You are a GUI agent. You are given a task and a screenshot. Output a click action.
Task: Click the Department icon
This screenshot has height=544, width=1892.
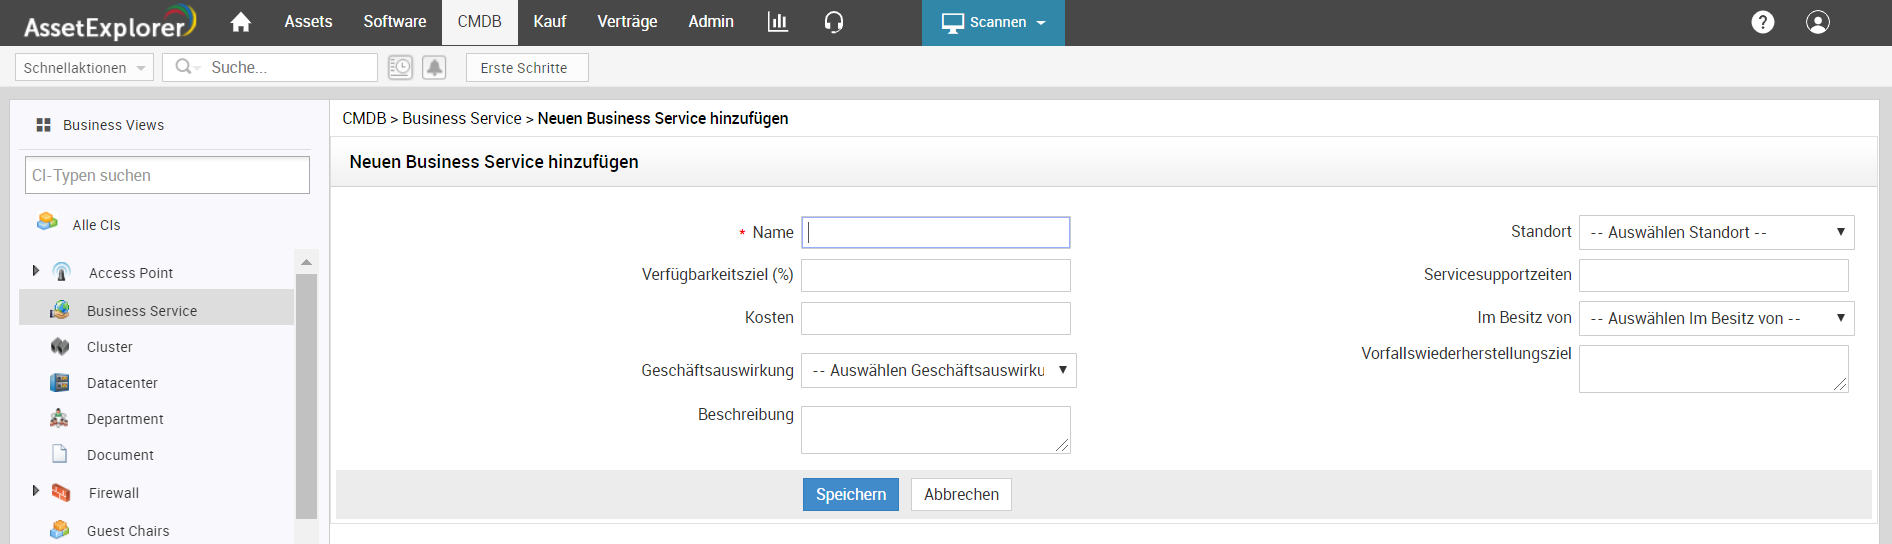[60, 418]
